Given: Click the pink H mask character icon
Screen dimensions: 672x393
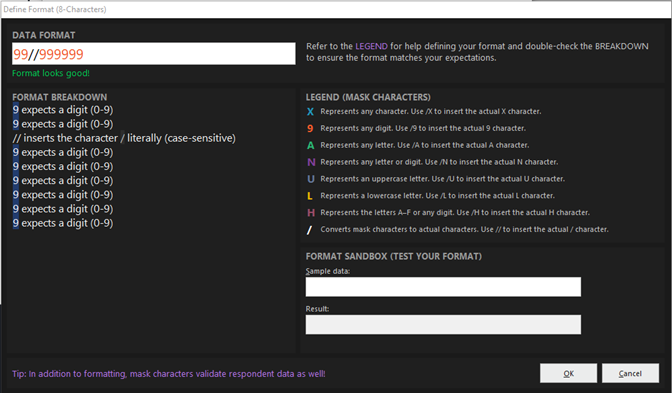Looking at the screenshot, I should click(311, 213).
